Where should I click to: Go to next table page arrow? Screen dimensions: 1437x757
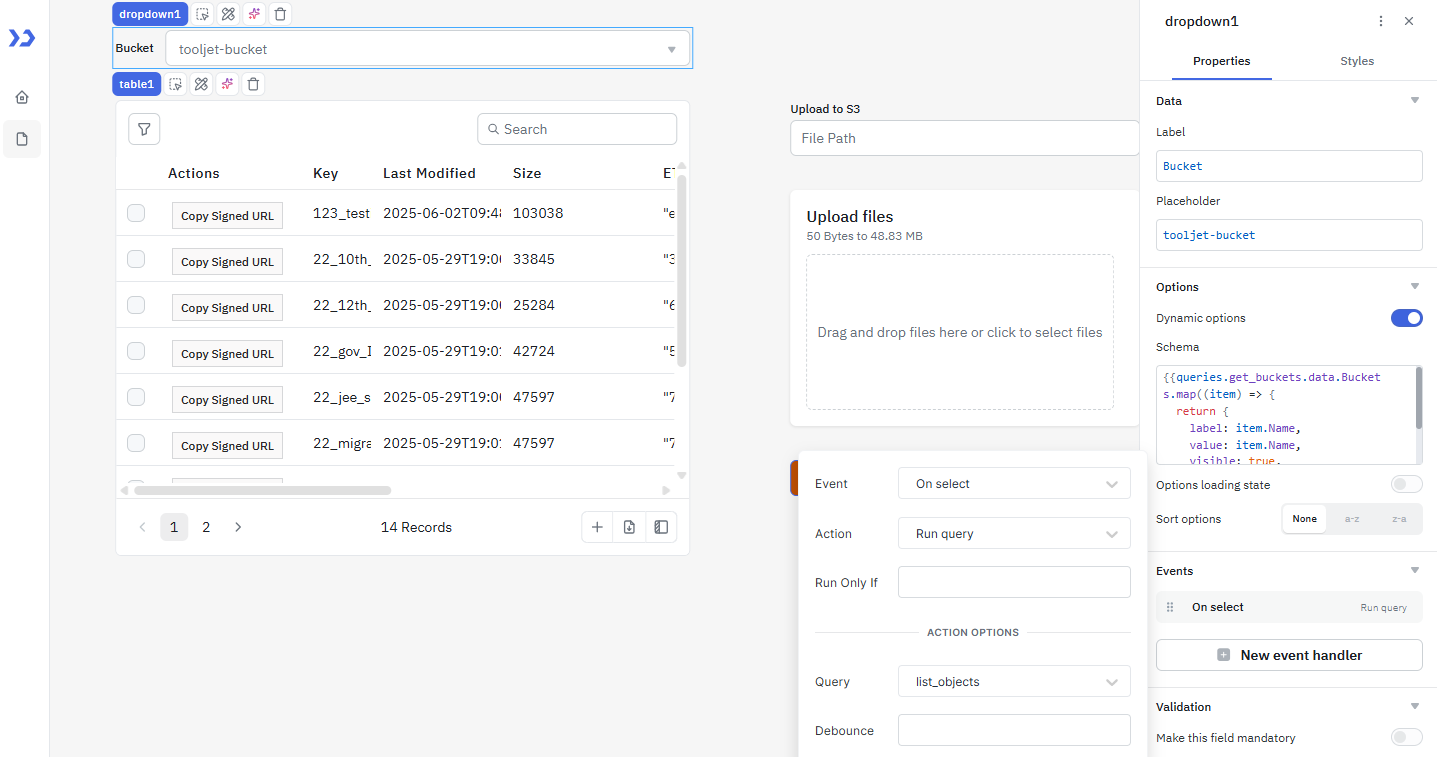click(x=238, y=527)
